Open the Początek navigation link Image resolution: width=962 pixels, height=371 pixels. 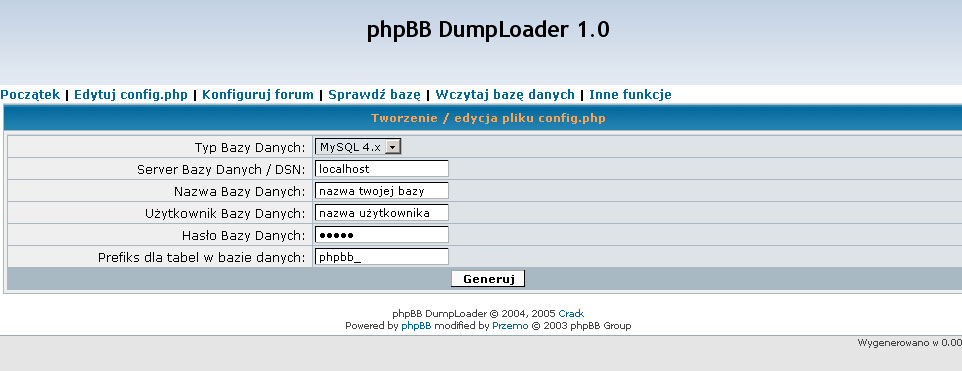coord(30,95)
